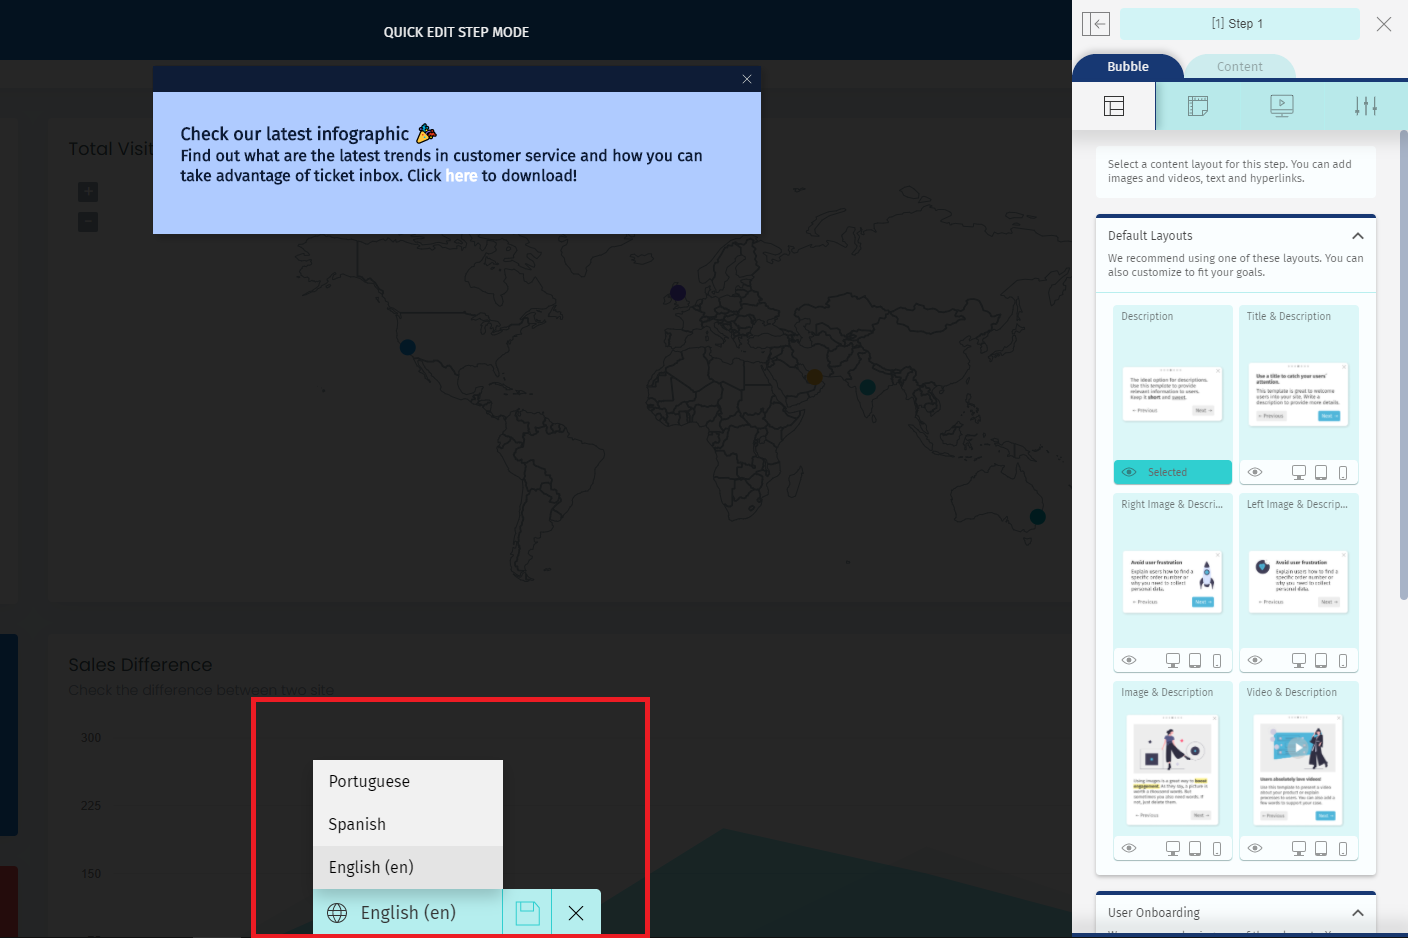Collapse the User Onboarding section
This screenshot has height=938, width=1408.
pyautogui.click(x=1357, y=913)
